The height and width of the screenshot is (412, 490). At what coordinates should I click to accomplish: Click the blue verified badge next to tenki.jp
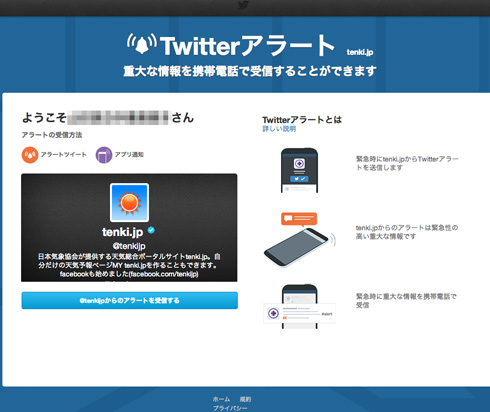click(151, 230)
